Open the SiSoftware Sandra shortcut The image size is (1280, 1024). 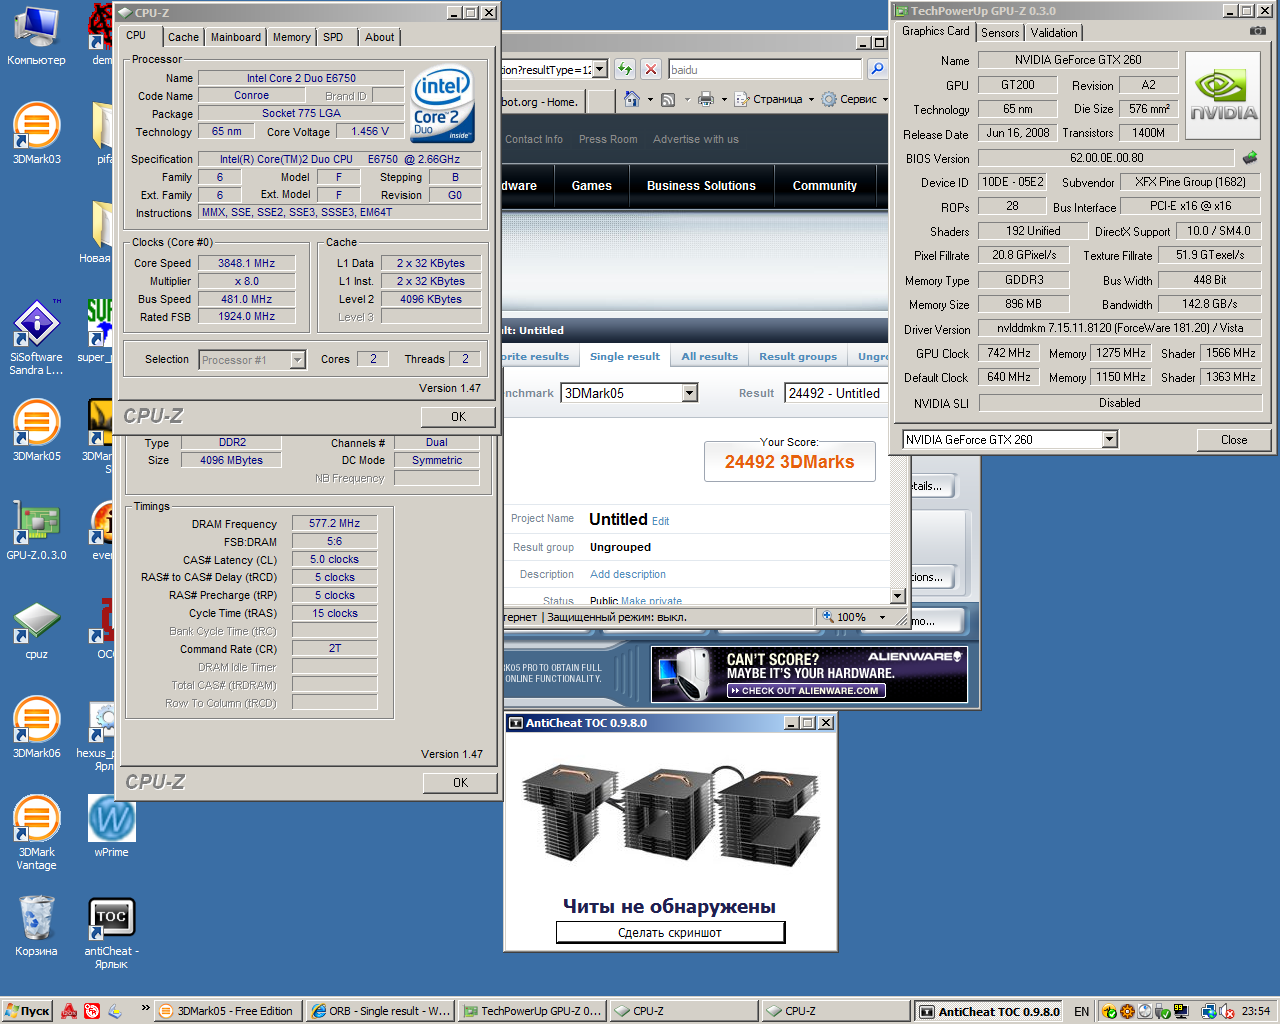tap(36, 337)
